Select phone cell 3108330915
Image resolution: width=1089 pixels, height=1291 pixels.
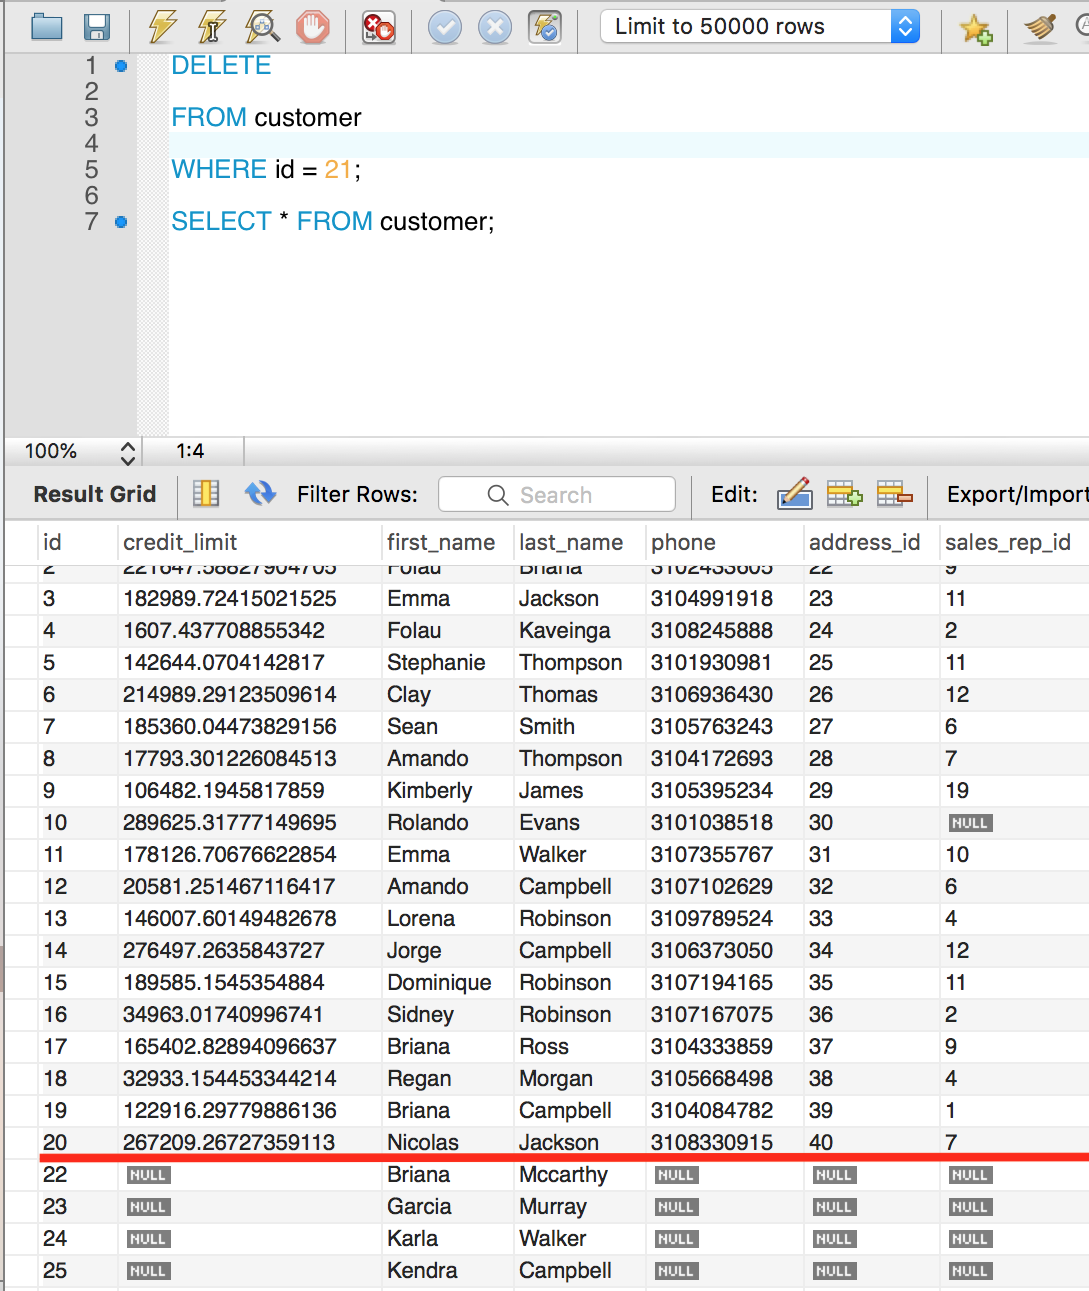click(712, 1142)
